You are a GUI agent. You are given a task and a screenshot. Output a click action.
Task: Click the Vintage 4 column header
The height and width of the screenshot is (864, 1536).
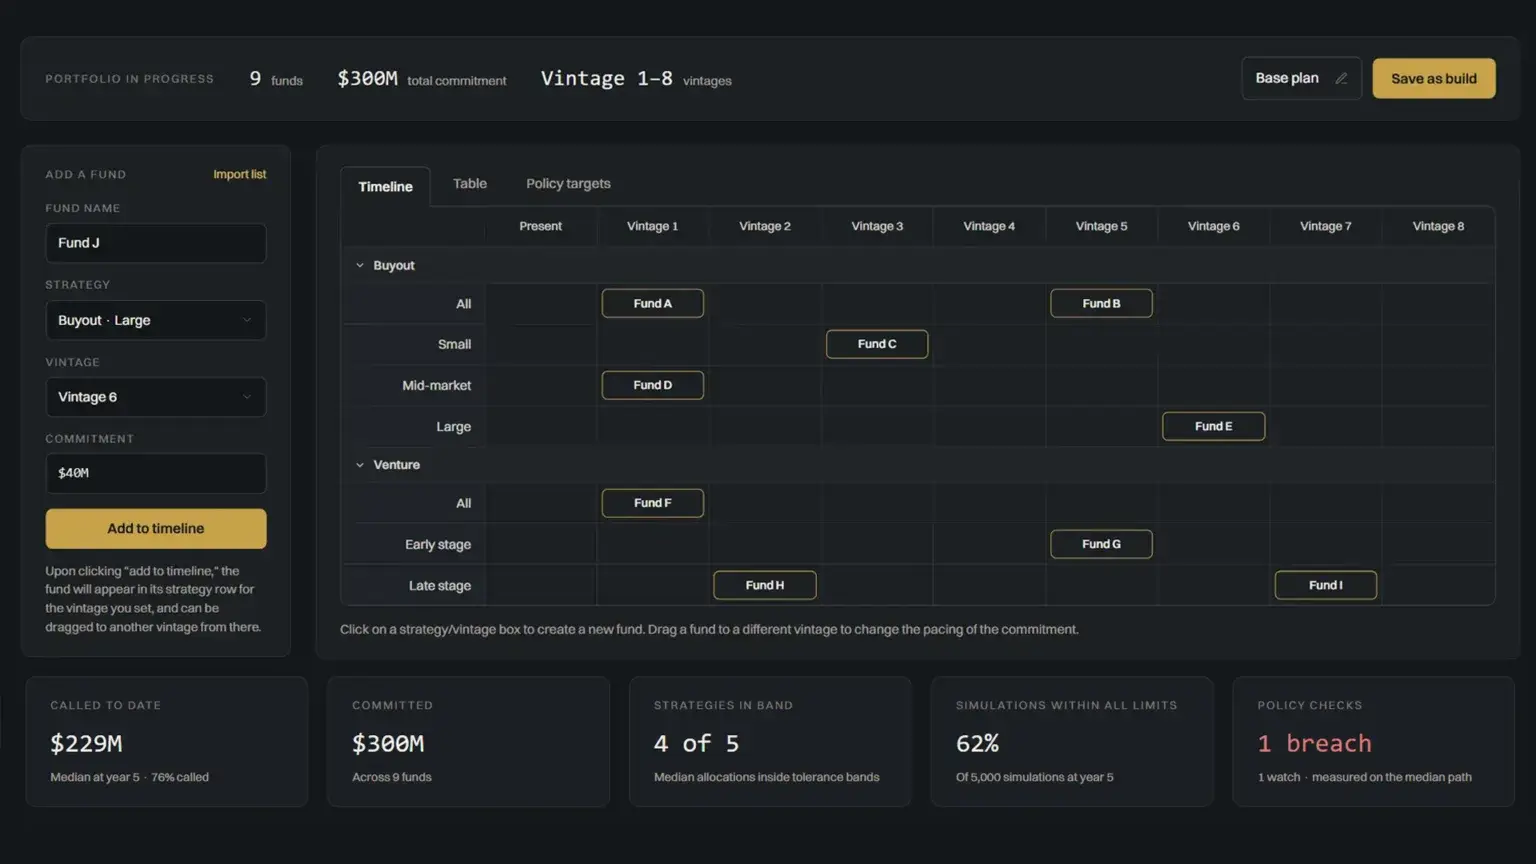[989, 226]
